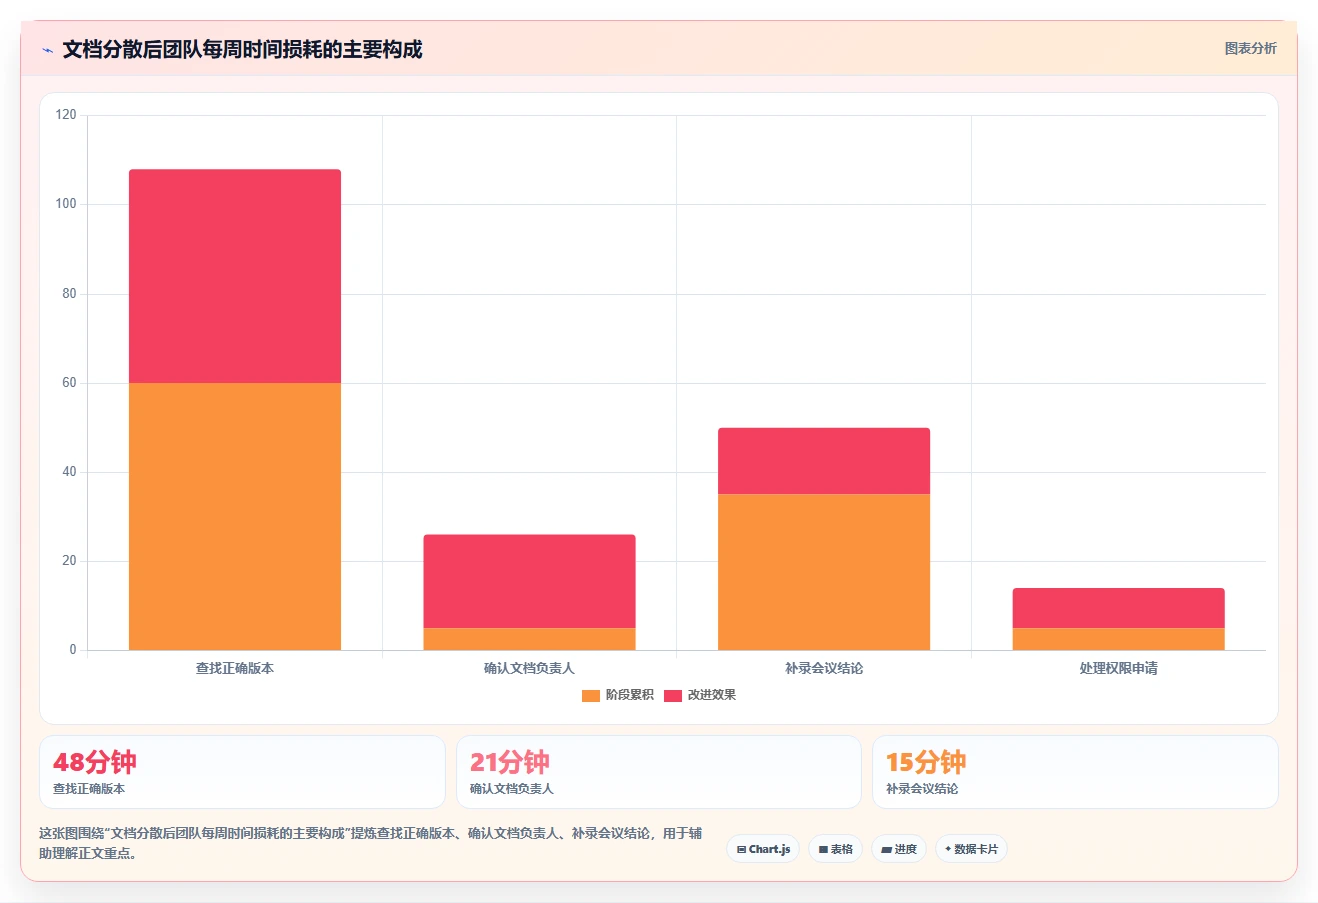The height and width of the screenshot is (903, 1318).
Task: Click the 查找正确版本 caption under 48分钟
Action: click(89, 789)
